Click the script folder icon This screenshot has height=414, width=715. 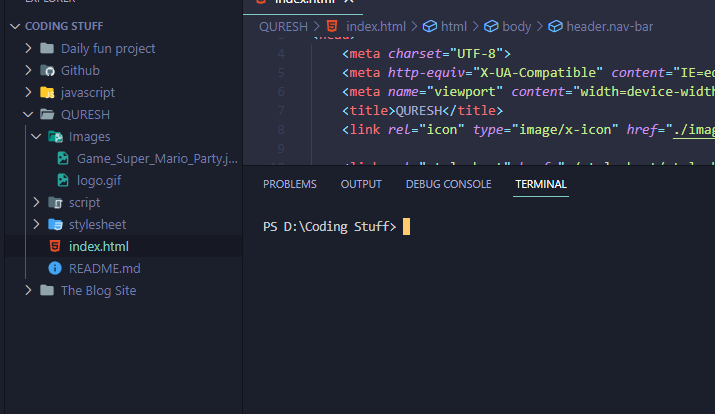click(55, 202)
